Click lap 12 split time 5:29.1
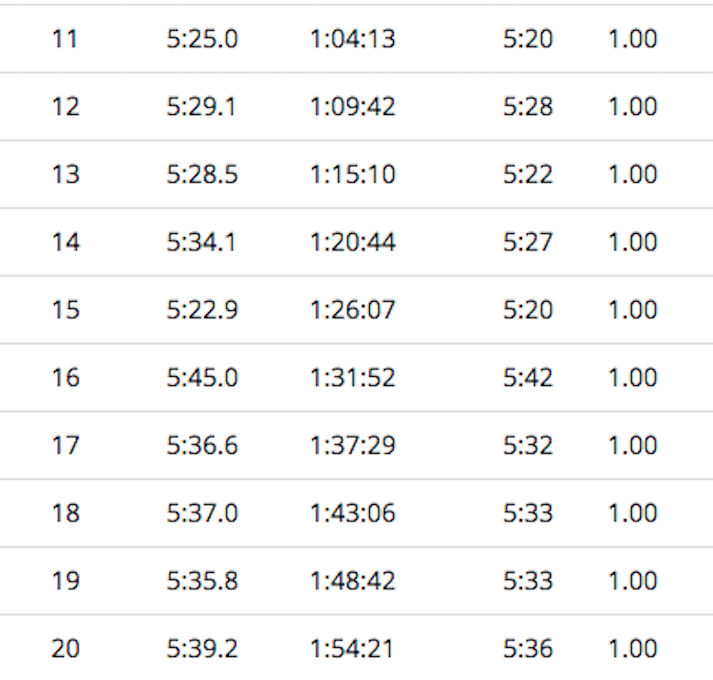The width and height of the screenshot is (713, 680). coord(201,107)
